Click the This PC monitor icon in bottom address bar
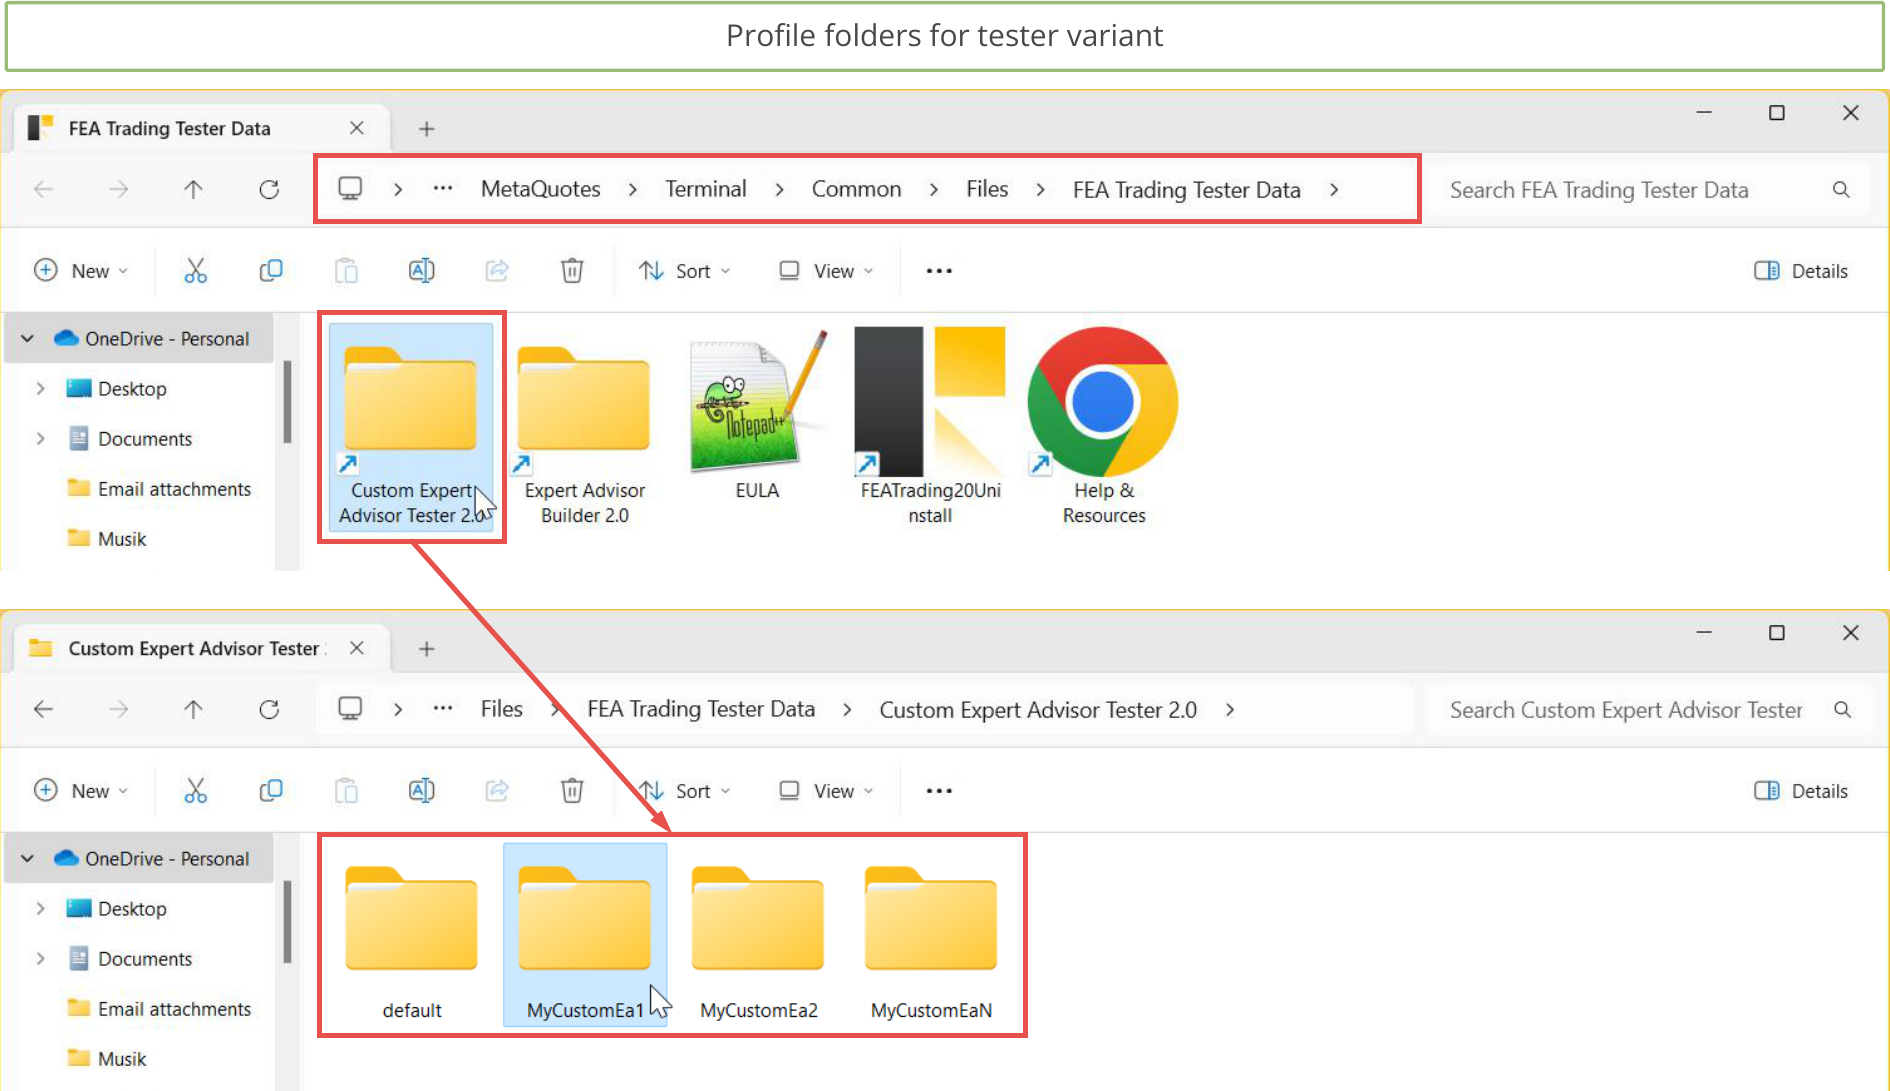This screenshot has height=1091, width=1890. [350, 709]
